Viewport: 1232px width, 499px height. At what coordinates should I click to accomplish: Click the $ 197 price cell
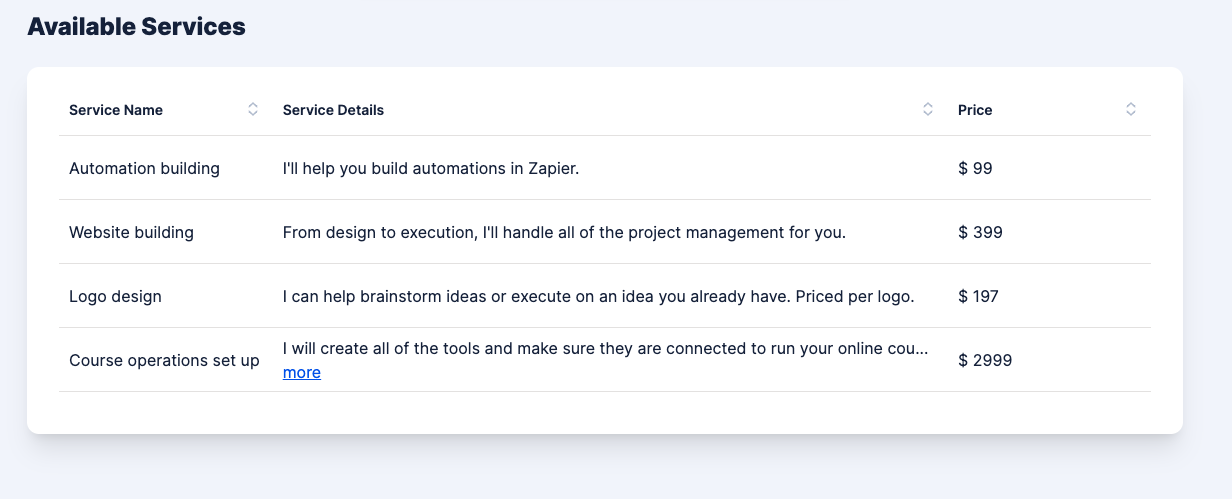pyautogui.click(x=978, y=296)
